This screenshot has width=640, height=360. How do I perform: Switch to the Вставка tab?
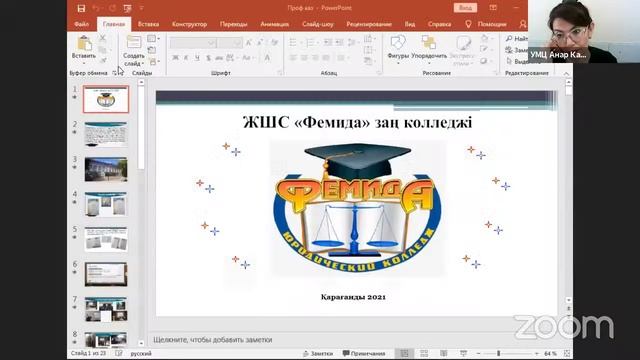click(x=148, y=24)
